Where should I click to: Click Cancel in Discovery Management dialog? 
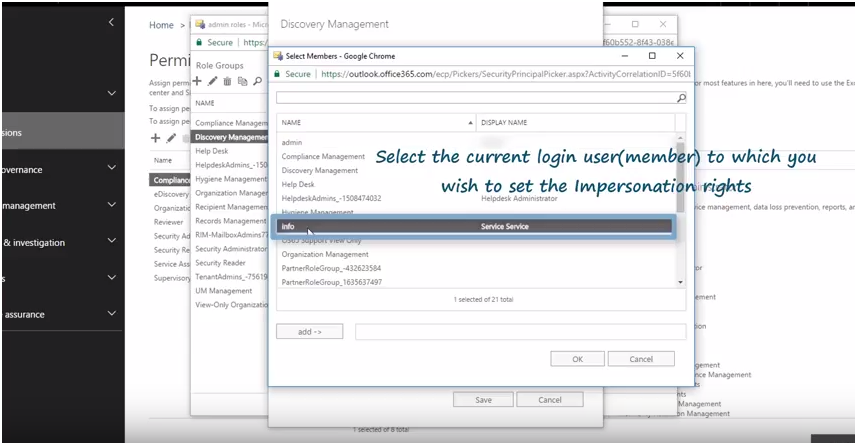pos(550,400)
